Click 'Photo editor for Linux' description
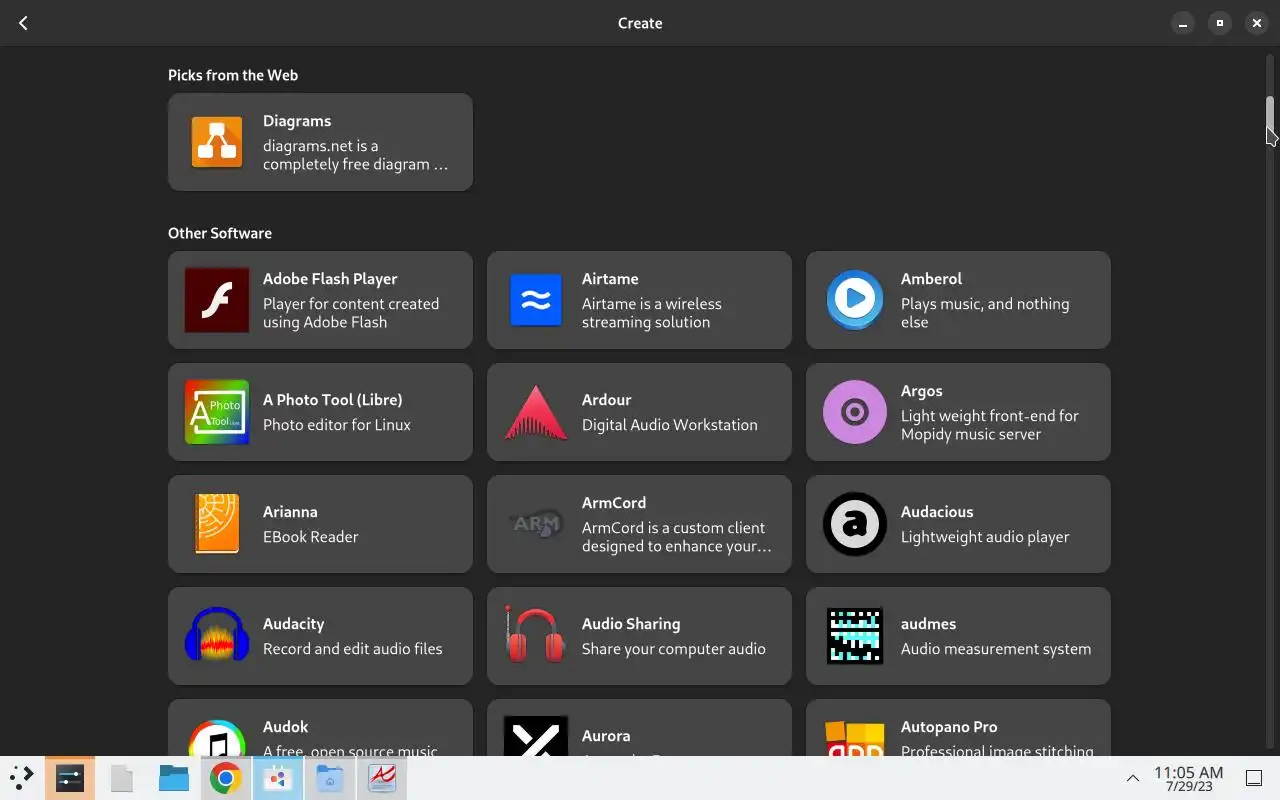 (x=337, y=425)
